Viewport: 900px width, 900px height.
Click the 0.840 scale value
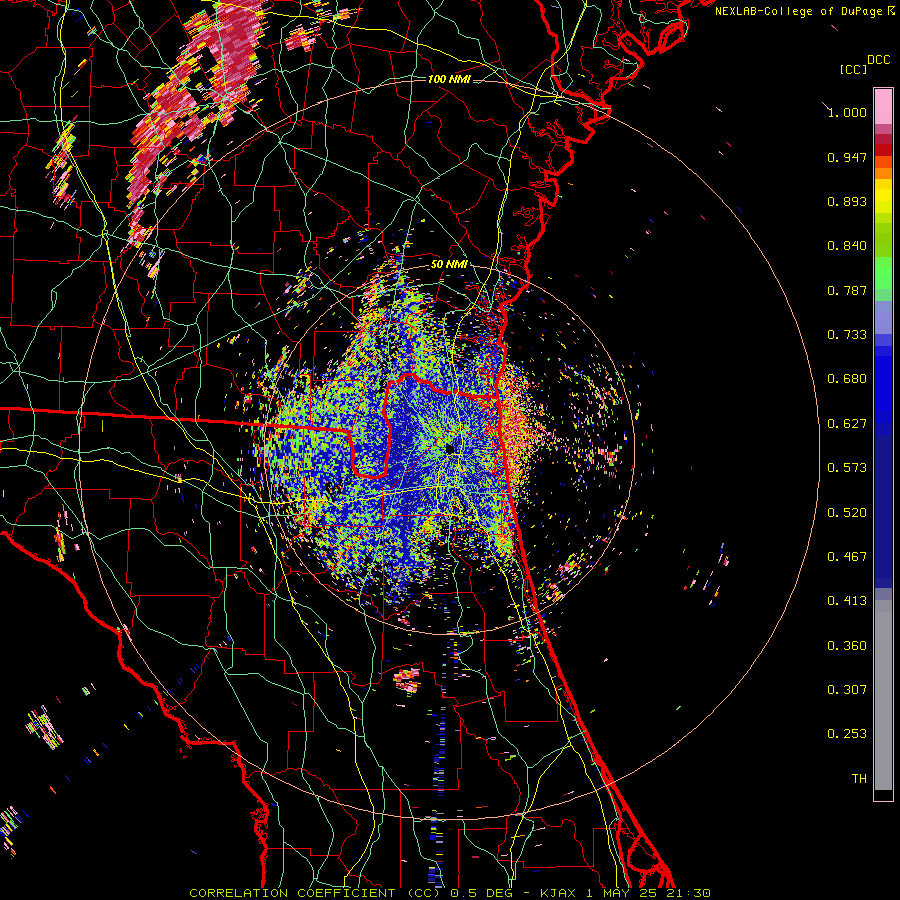point(847,246)
